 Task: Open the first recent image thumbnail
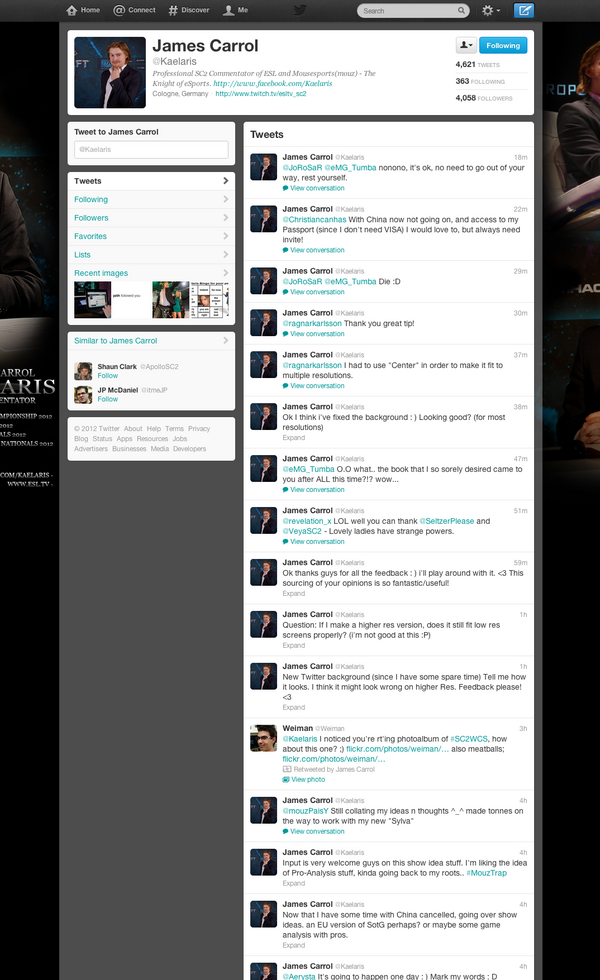coord(92,299)
